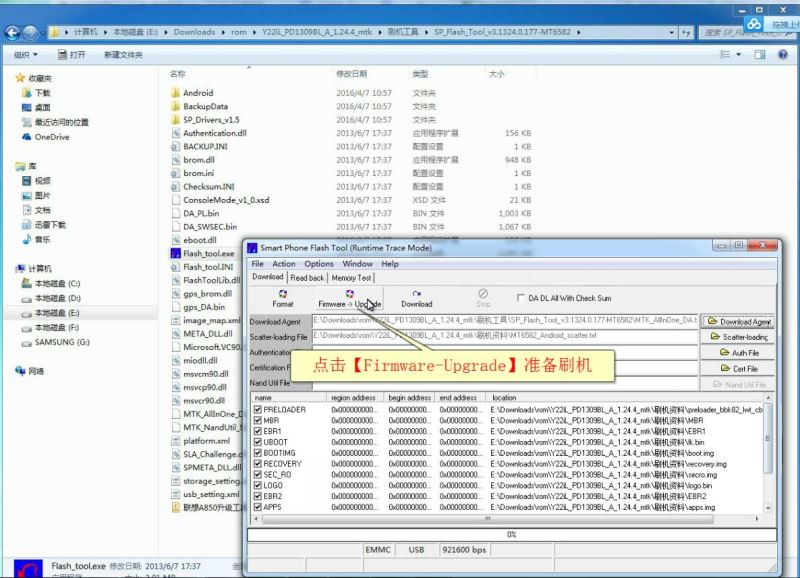Click the Auth File button
Image resolution: width=800 pixels, height=578 pixels.
tap(739, 353)
